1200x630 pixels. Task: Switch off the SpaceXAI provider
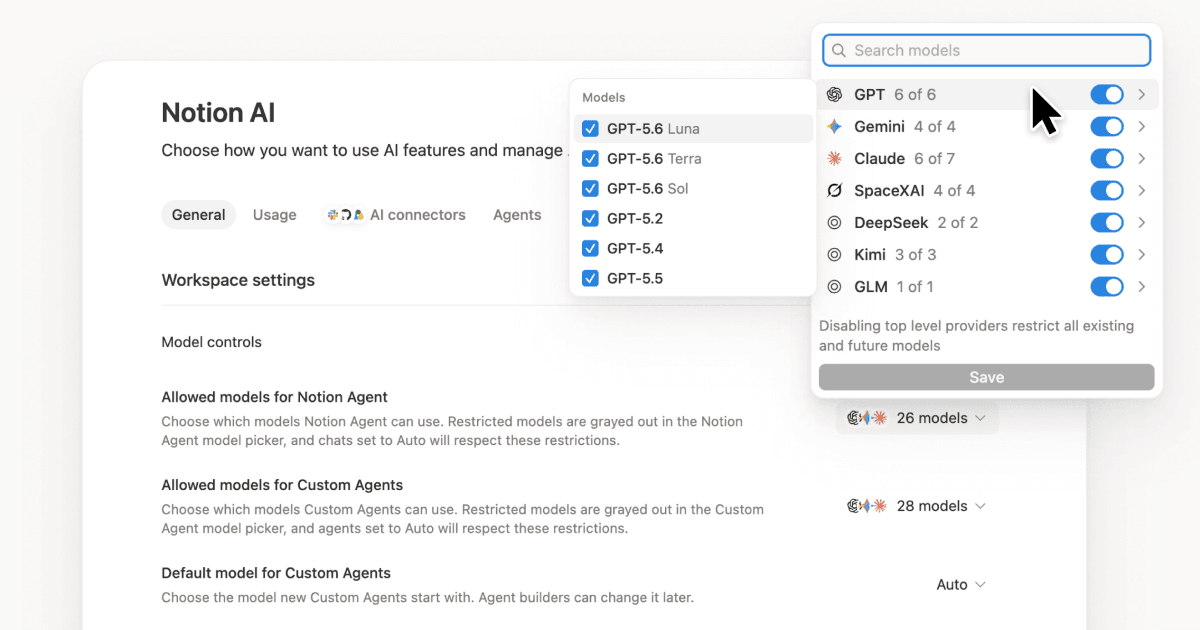click(x=1107, y=191)
